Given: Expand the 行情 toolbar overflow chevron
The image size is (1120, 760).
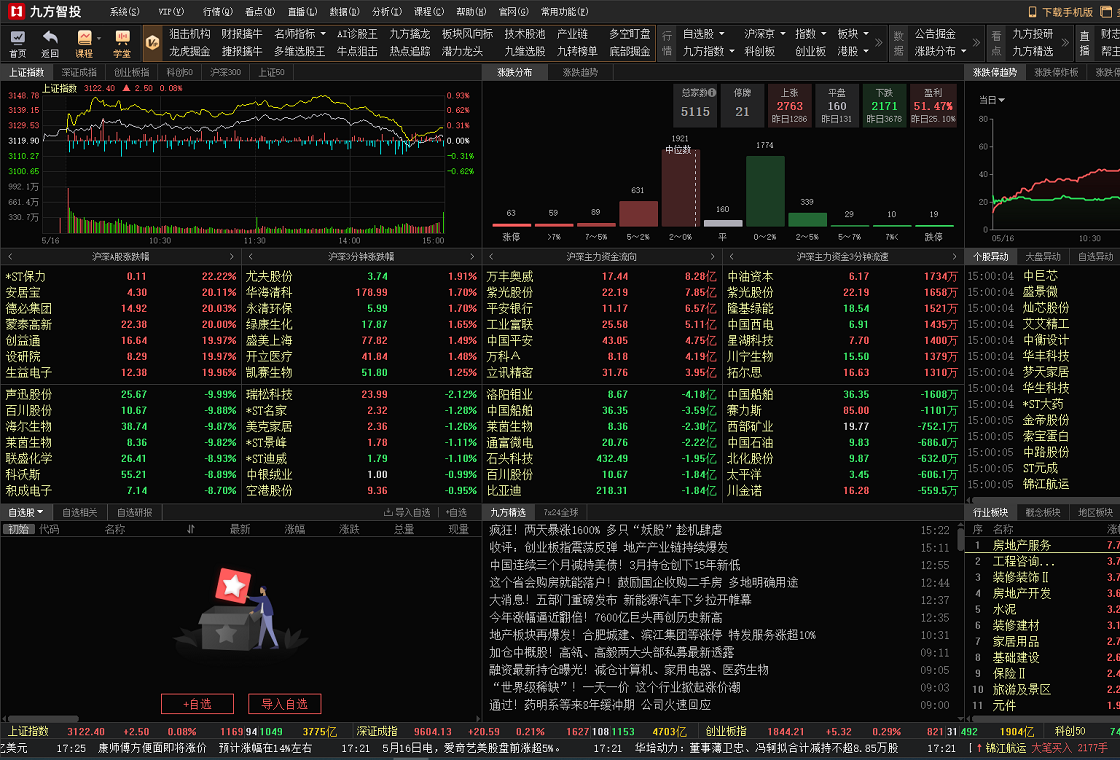Looking at the screenshot, I should (x=879, y=43).
